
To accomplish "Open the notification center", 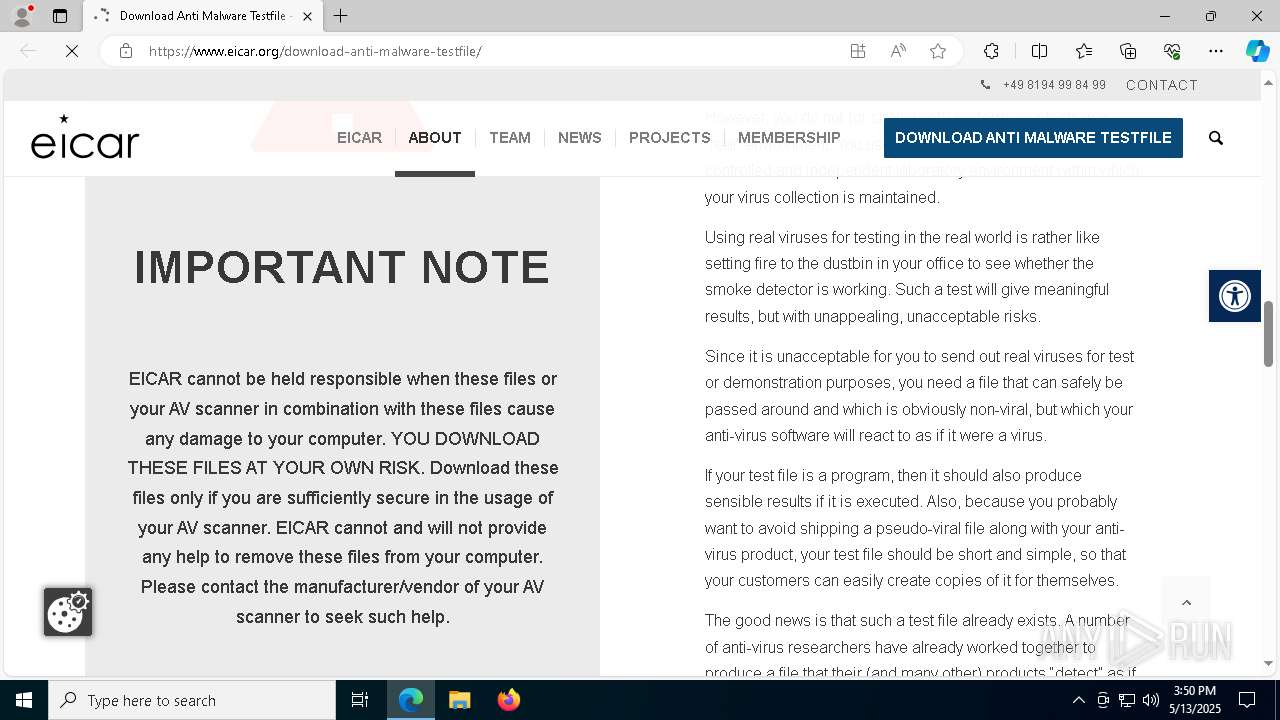I will pyautogui.click(x=1247, y=700).
